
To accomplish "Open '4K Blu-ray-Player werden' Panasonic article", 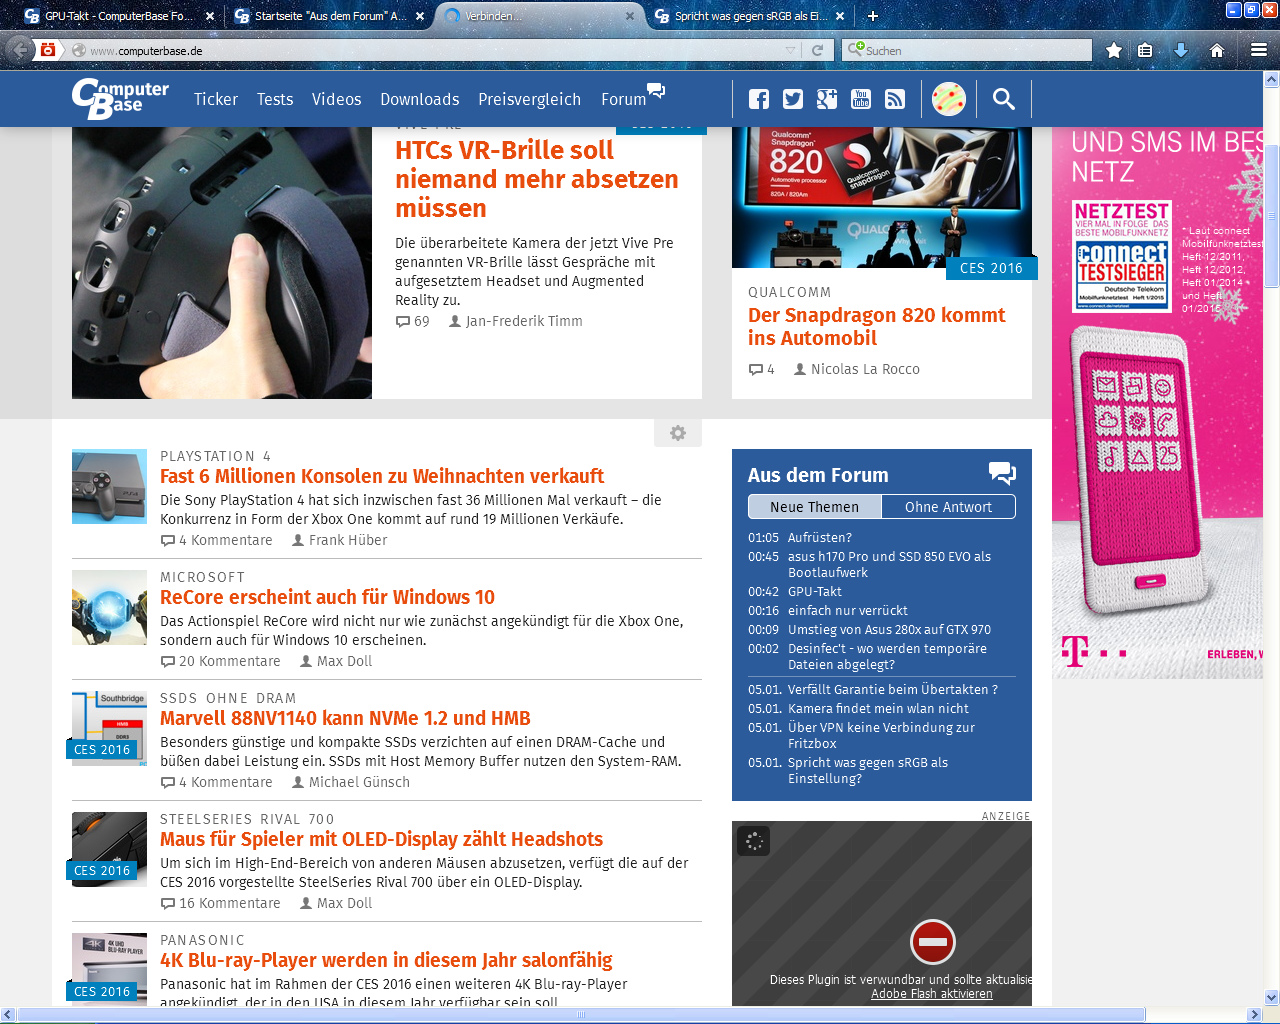I will pos(386,960).
